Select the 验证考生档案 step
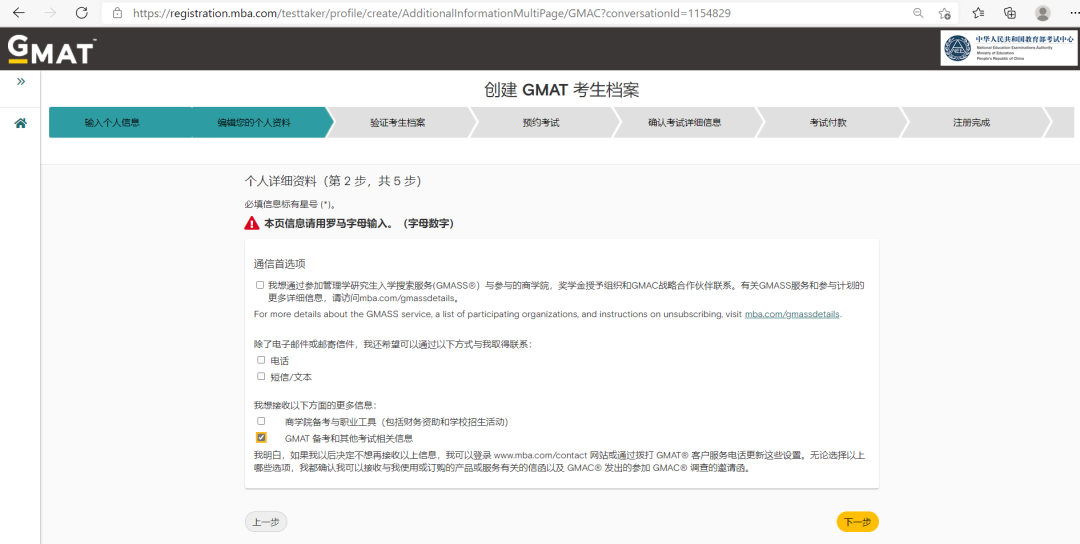Image resolution: width=1080 pixels, height=544 pixels. (x=397, y=123)
